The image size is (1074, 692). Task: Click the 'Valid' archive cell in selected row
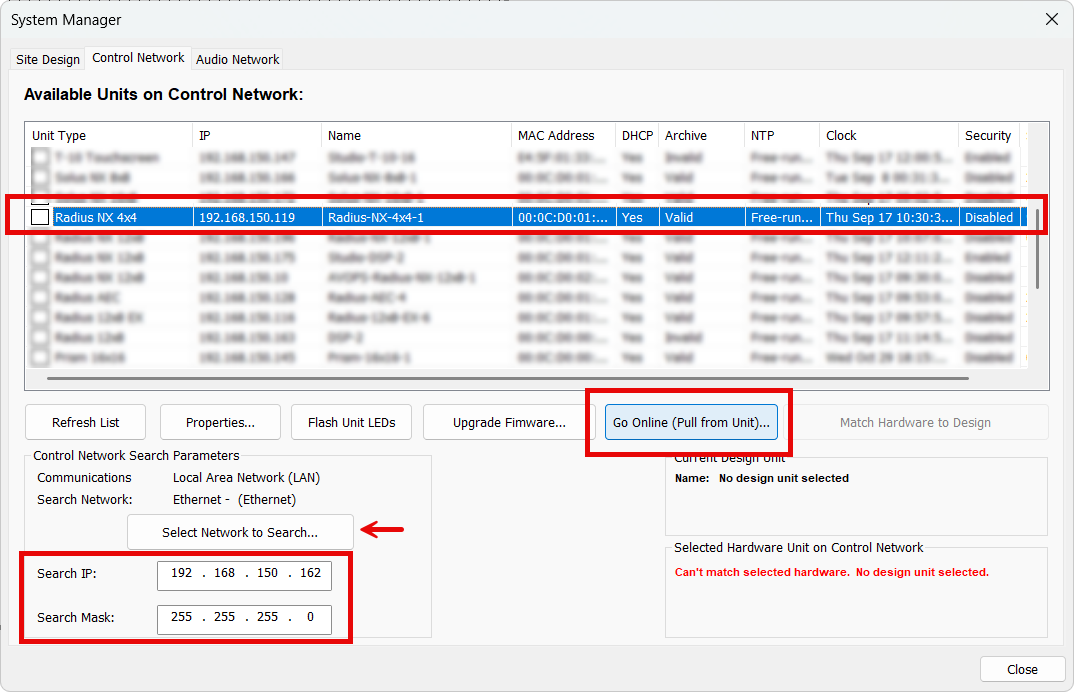702,217
